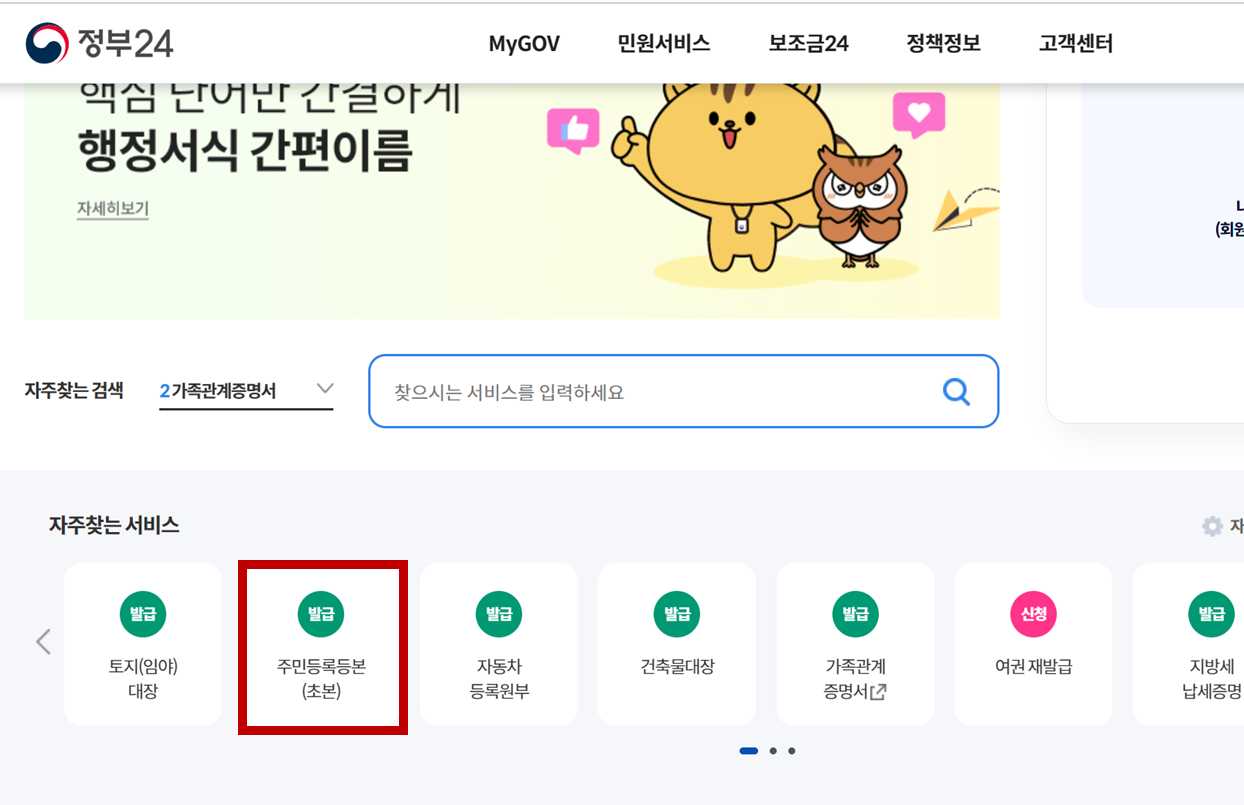
Task: Open the 가족관계증명서 search suggestion dropdown
Action: [245, 391]
